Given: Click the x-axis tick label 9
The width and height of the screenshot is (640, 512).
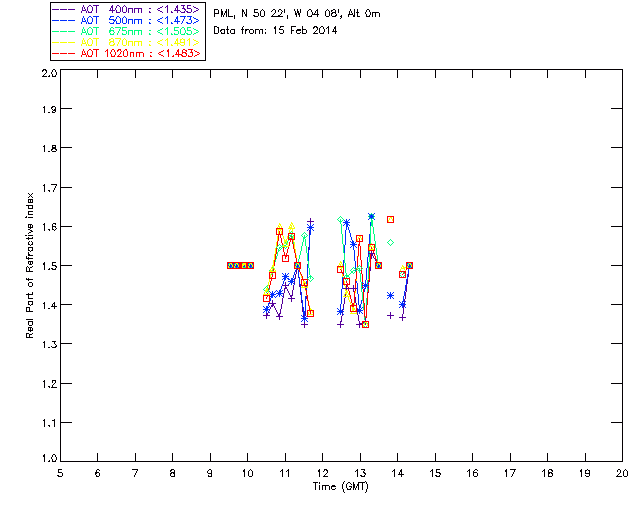Looking at the screenshot, I should 210,473.
